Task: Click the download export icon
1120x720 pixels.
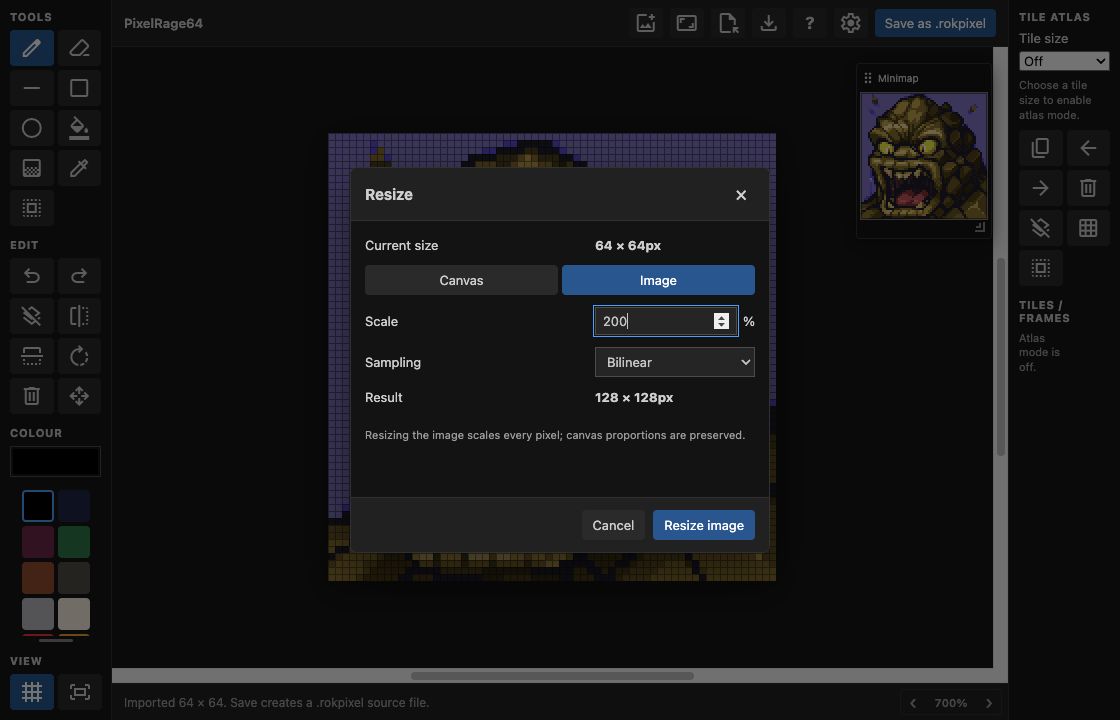Action: tap(769, 23)
